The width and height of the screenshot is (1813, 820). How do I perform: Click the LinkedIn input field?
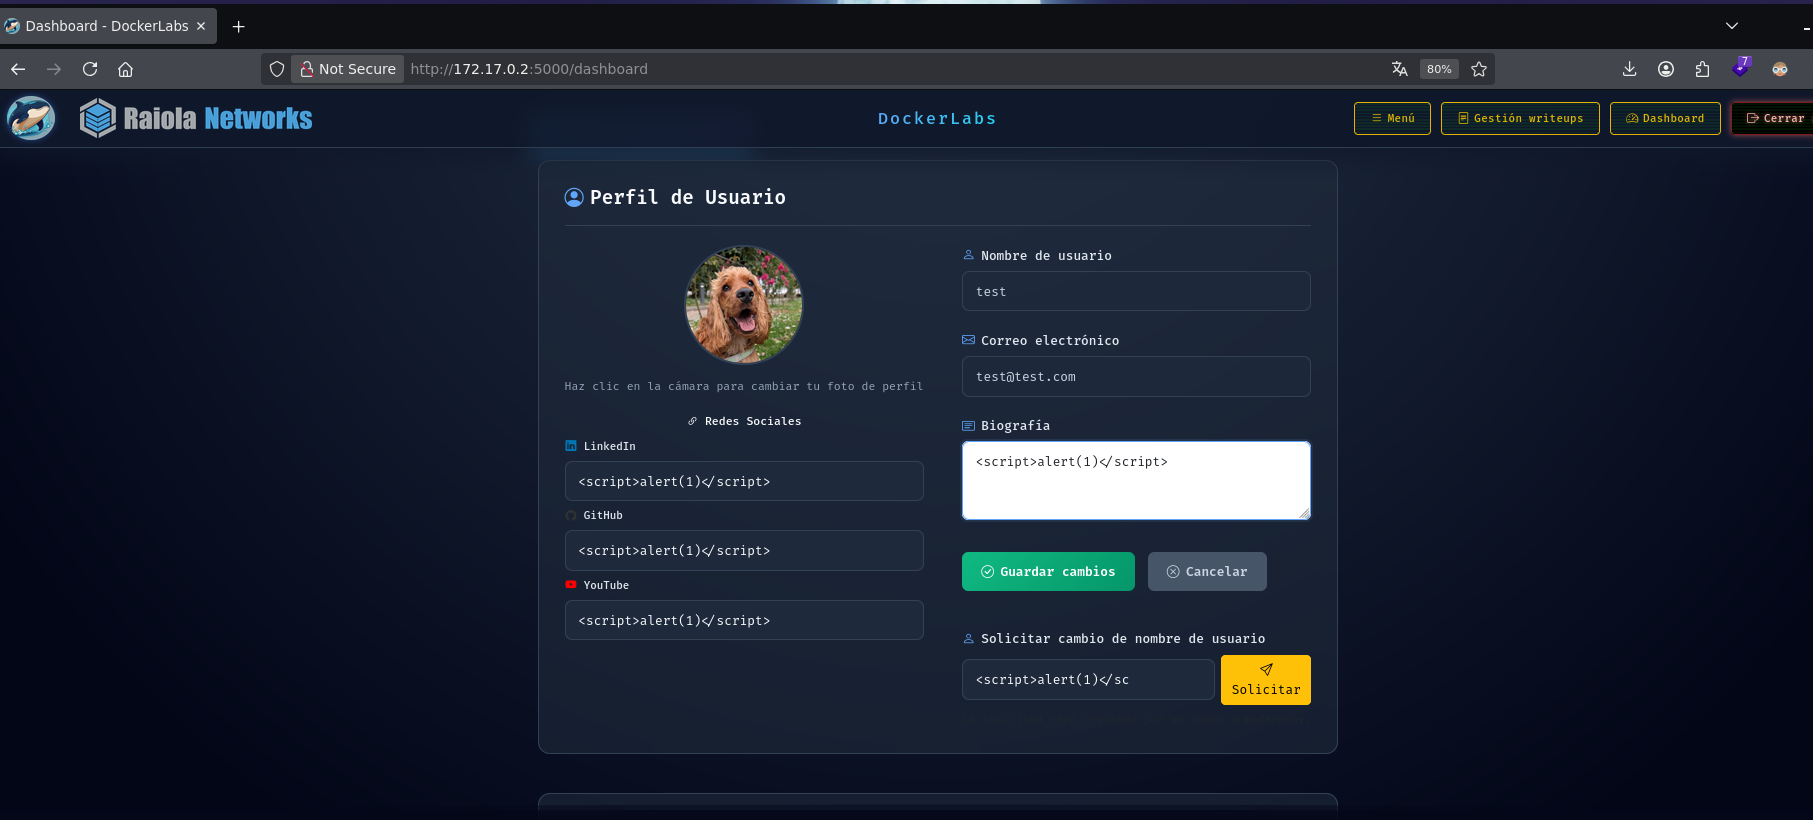pos(744,481)
